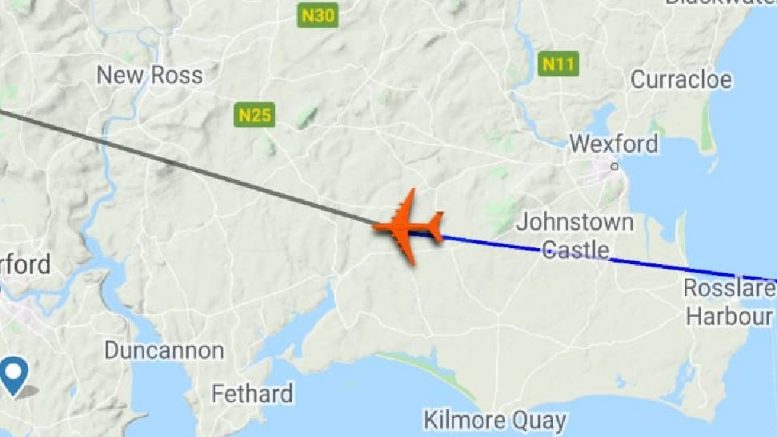Screen dimensions: 777x437
Task: Select the Rosslare Harbour label
Action: pyautogui.click(x=729, y=302)
